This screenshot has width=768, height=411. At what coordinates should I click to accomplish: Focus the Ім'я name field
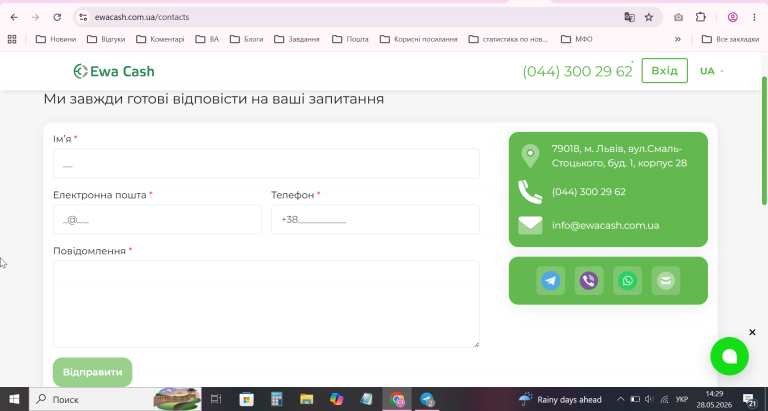[266, 164]
